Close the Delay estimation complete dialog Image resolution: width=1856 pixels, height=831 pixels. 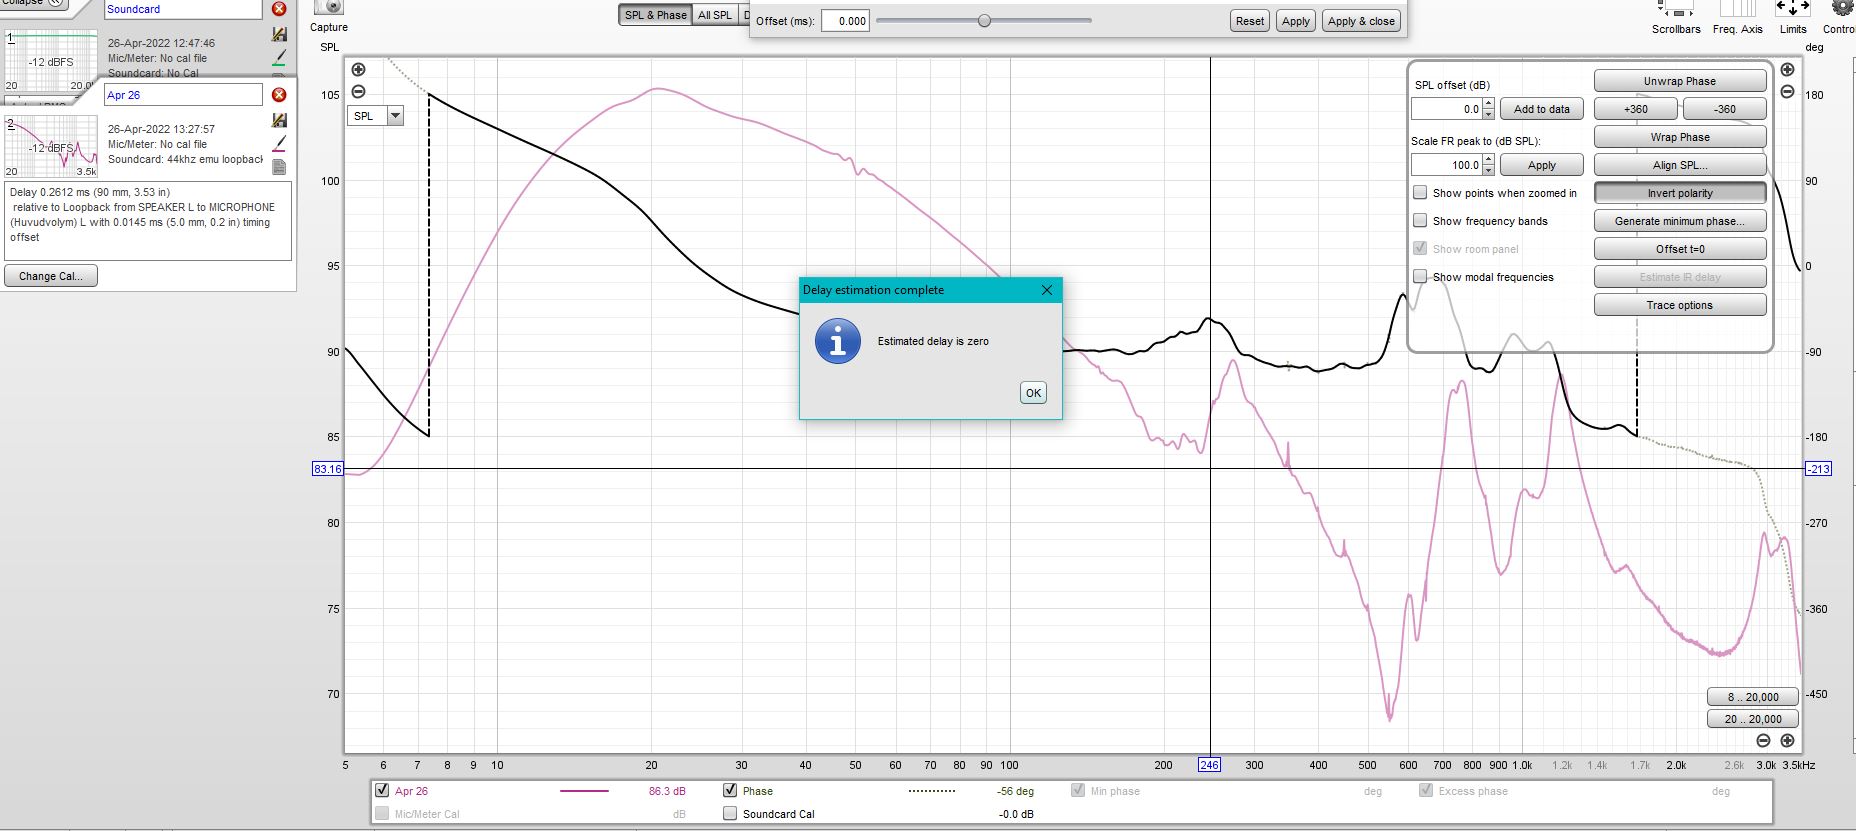pyautogui.click(x=1047, y=290)
